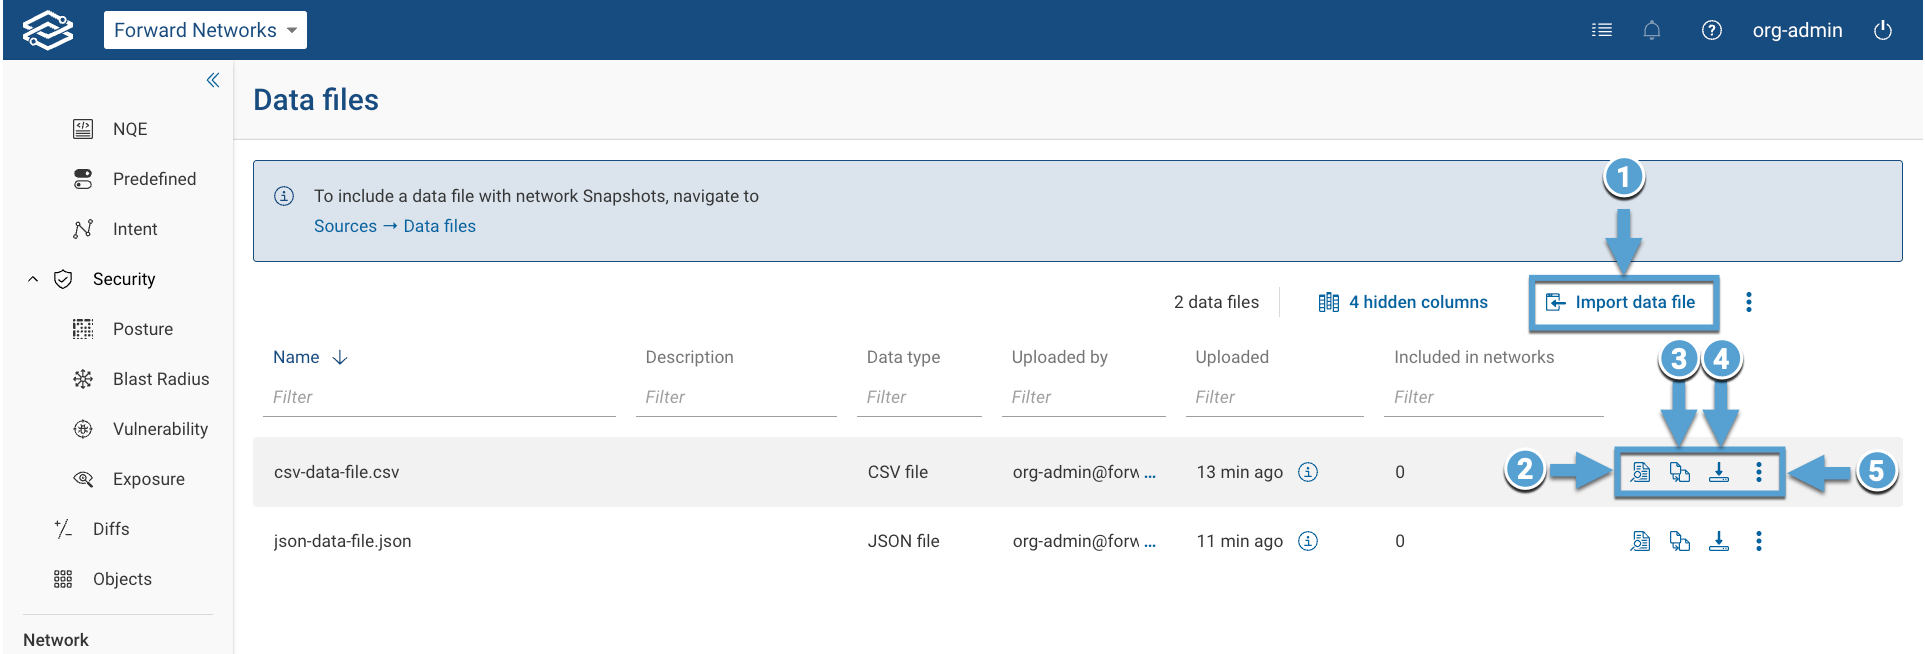
Task: Follow the Sources → Data files link
Action: point(395,226)
